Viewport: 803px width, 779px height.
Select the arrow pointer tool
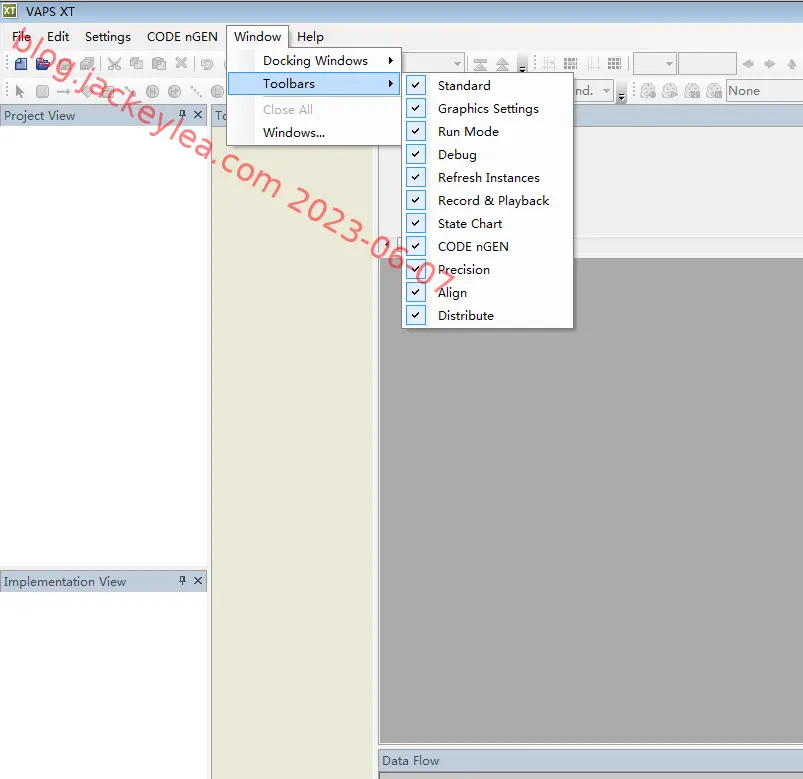coord(20,92)
